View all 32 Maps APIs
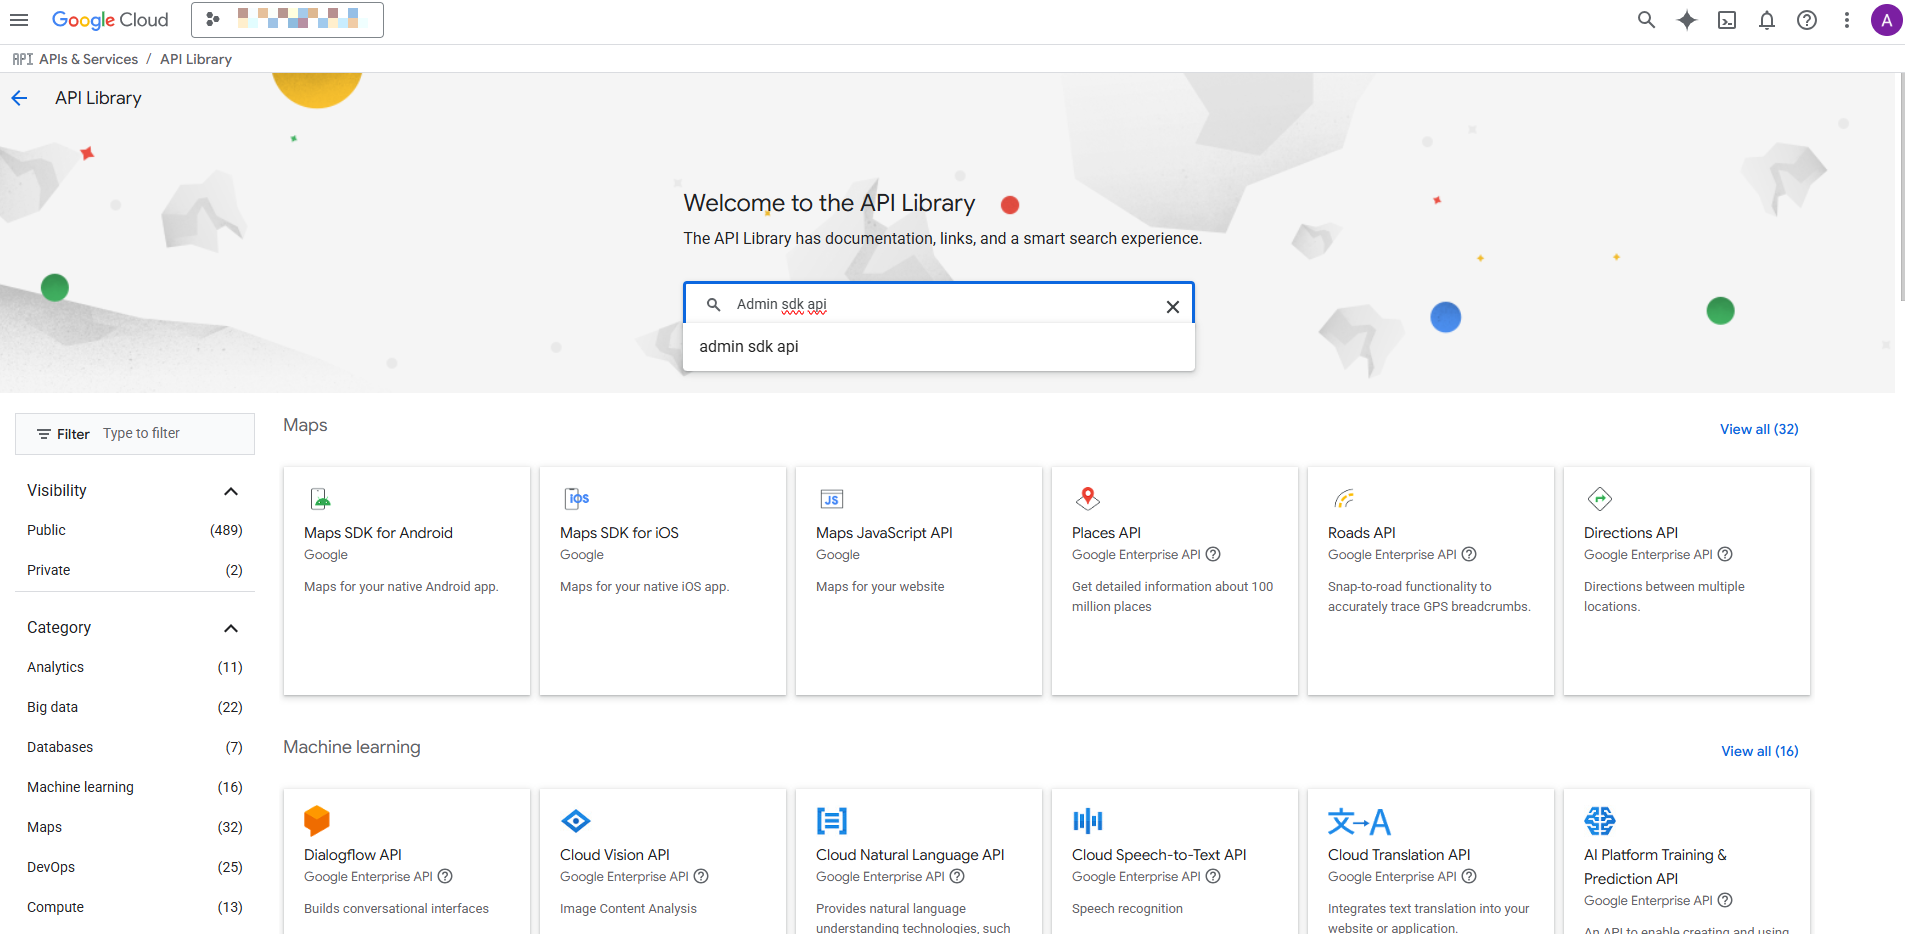Viewport: 1905px width, 934px height. click(x=1759, y=429)
